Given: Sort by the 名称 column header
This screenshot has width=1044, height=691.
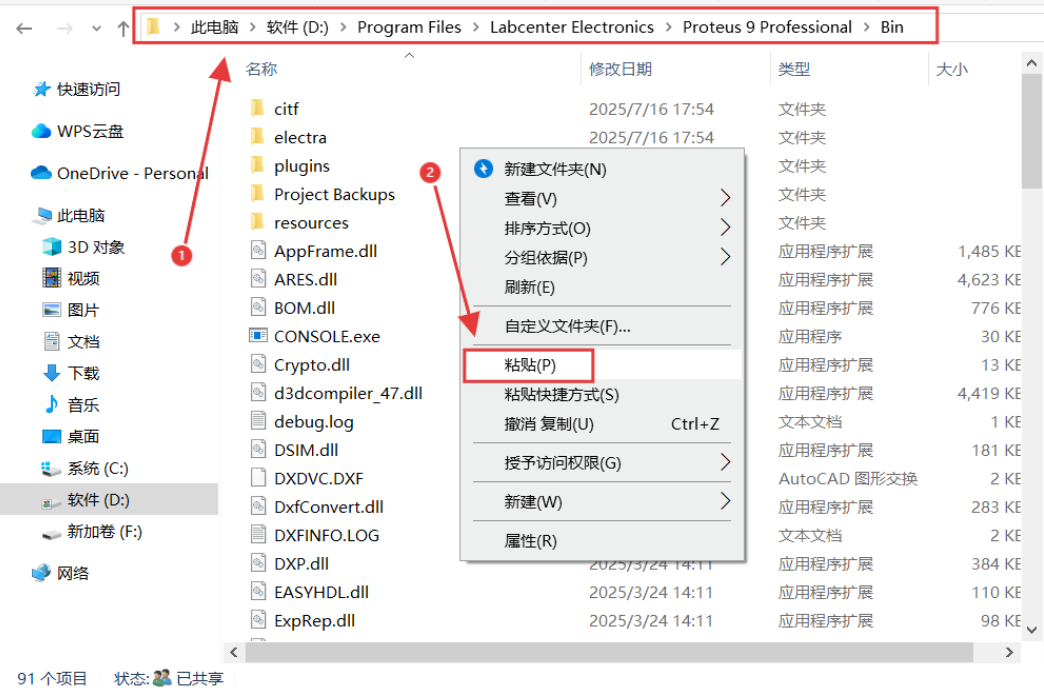Looking at the screenshot, I should [261, 69].
